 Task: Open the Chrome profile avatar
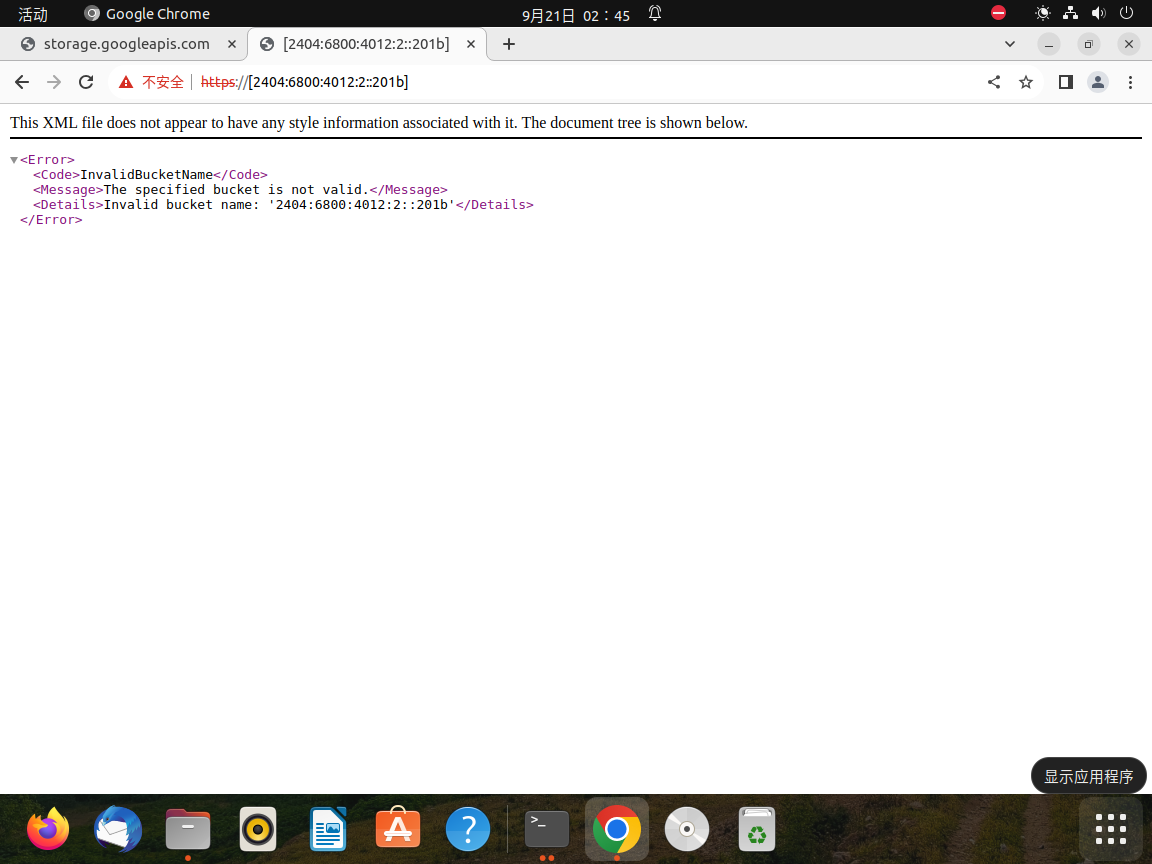[x=1098, y=82]
